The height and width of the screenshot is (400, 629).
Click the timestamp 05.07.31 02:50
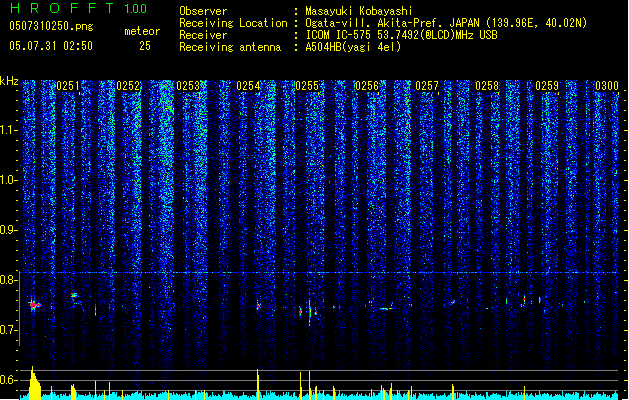pyautogui.click(x=51, y=46)
